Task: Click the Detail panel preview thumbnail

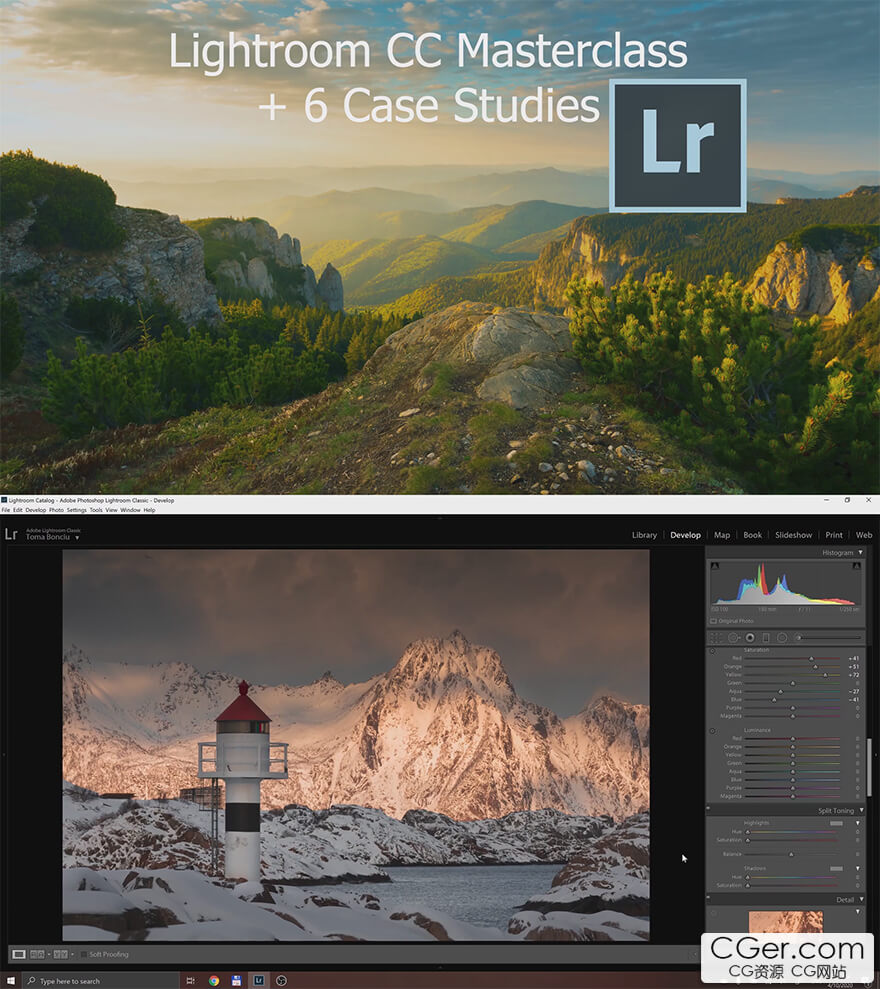Action: 785,921
